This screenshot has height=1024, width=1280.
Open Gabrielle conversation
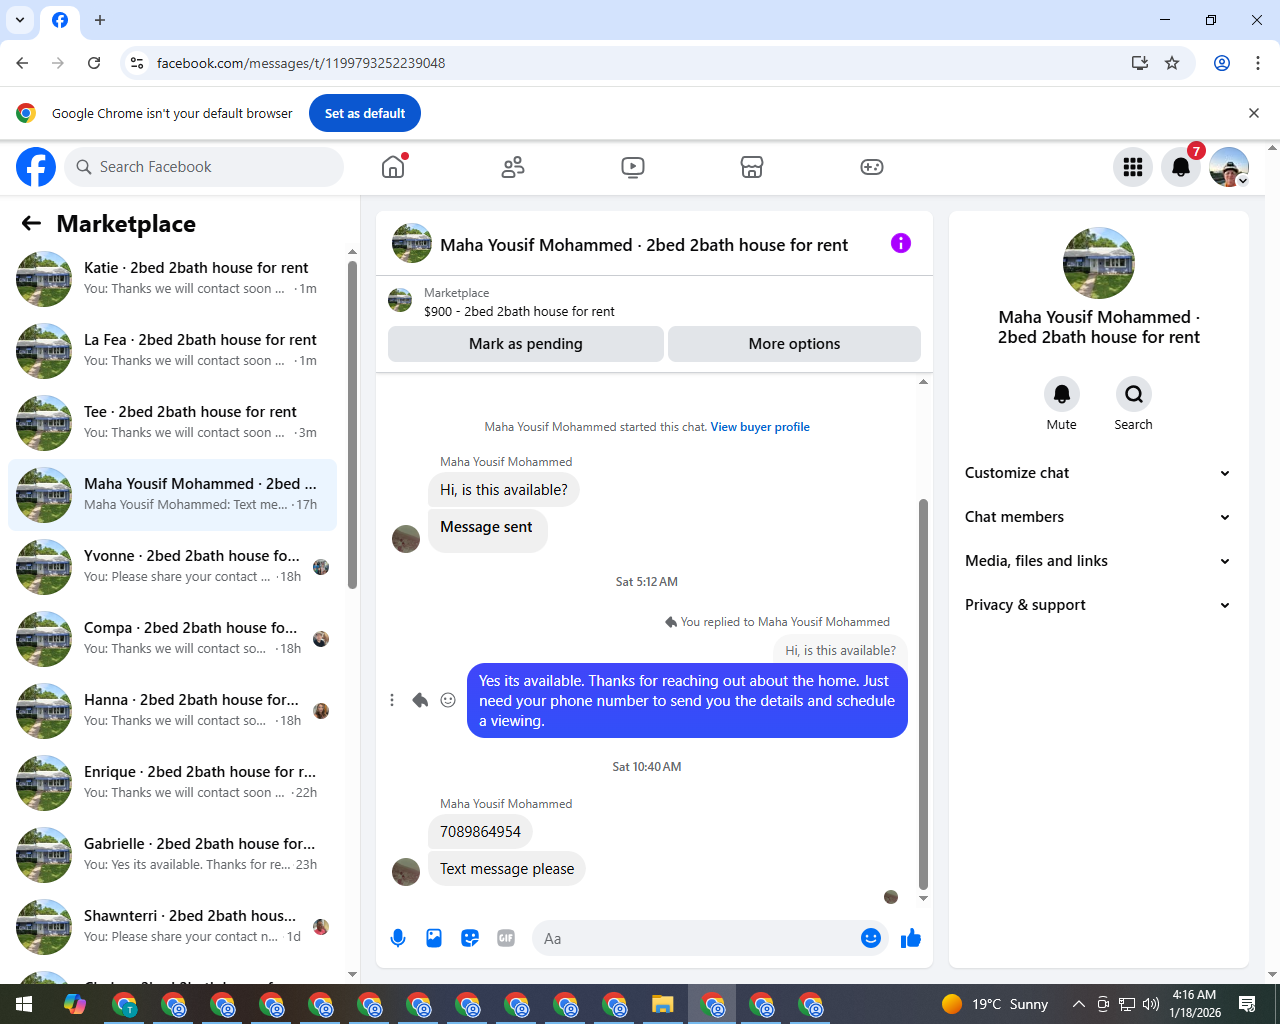coord(172,855)
